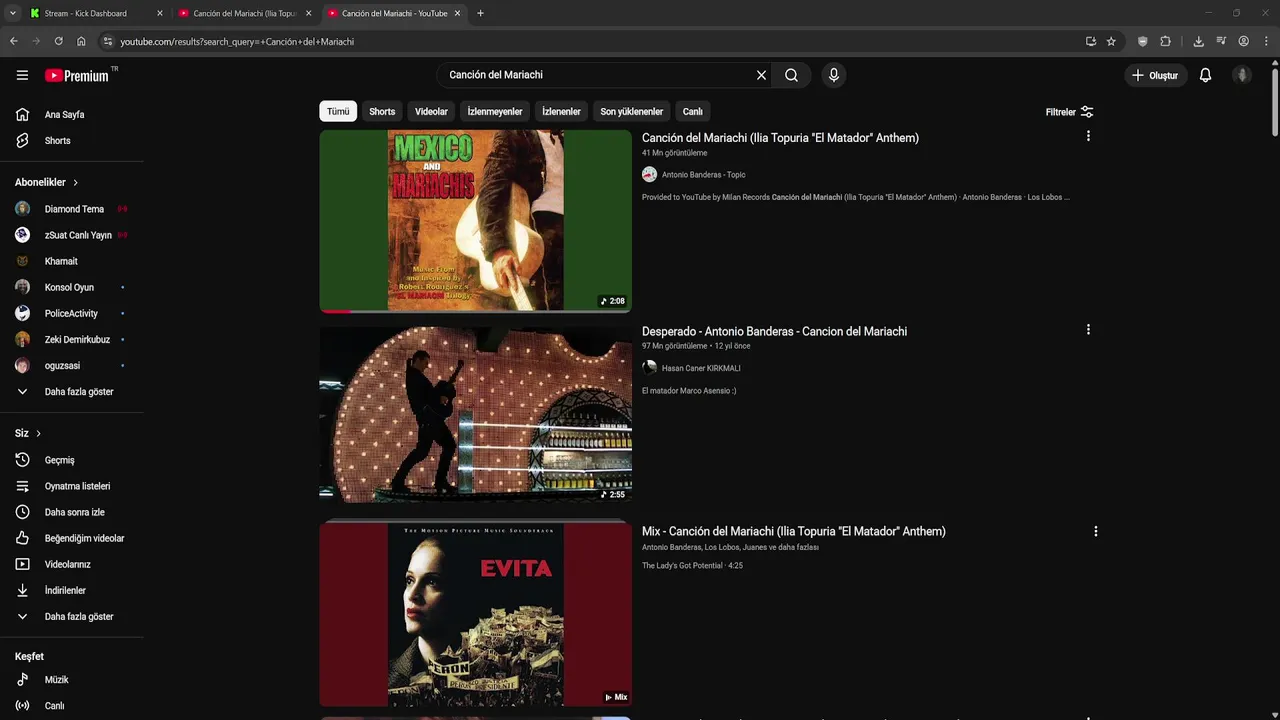
Task: Play the Mexico and Mariachis thumbnail
Action: [476, 221]
